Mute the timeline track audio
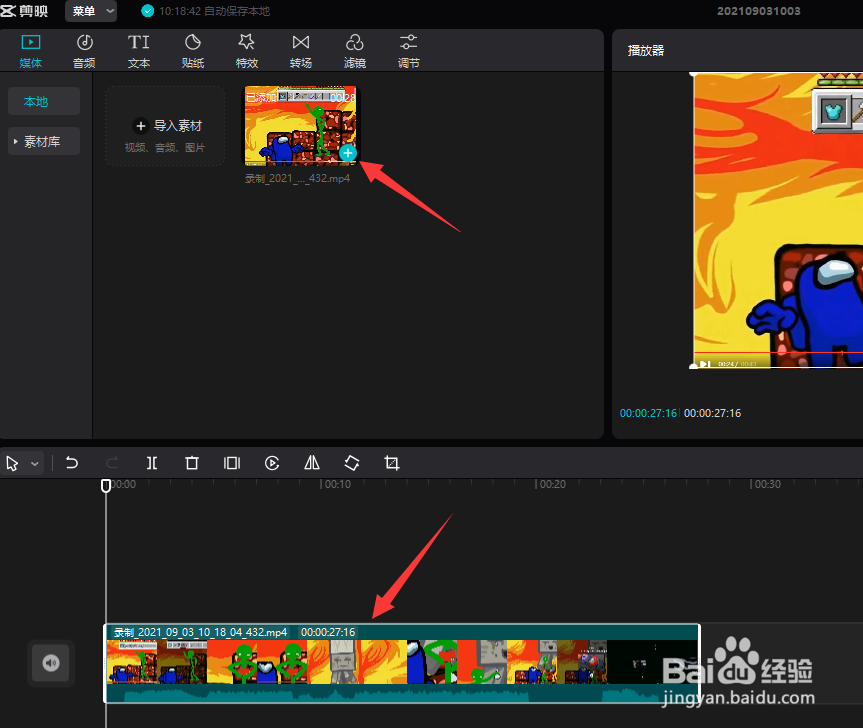Viewport: 863px width, 728px height. tap(51, 663)
